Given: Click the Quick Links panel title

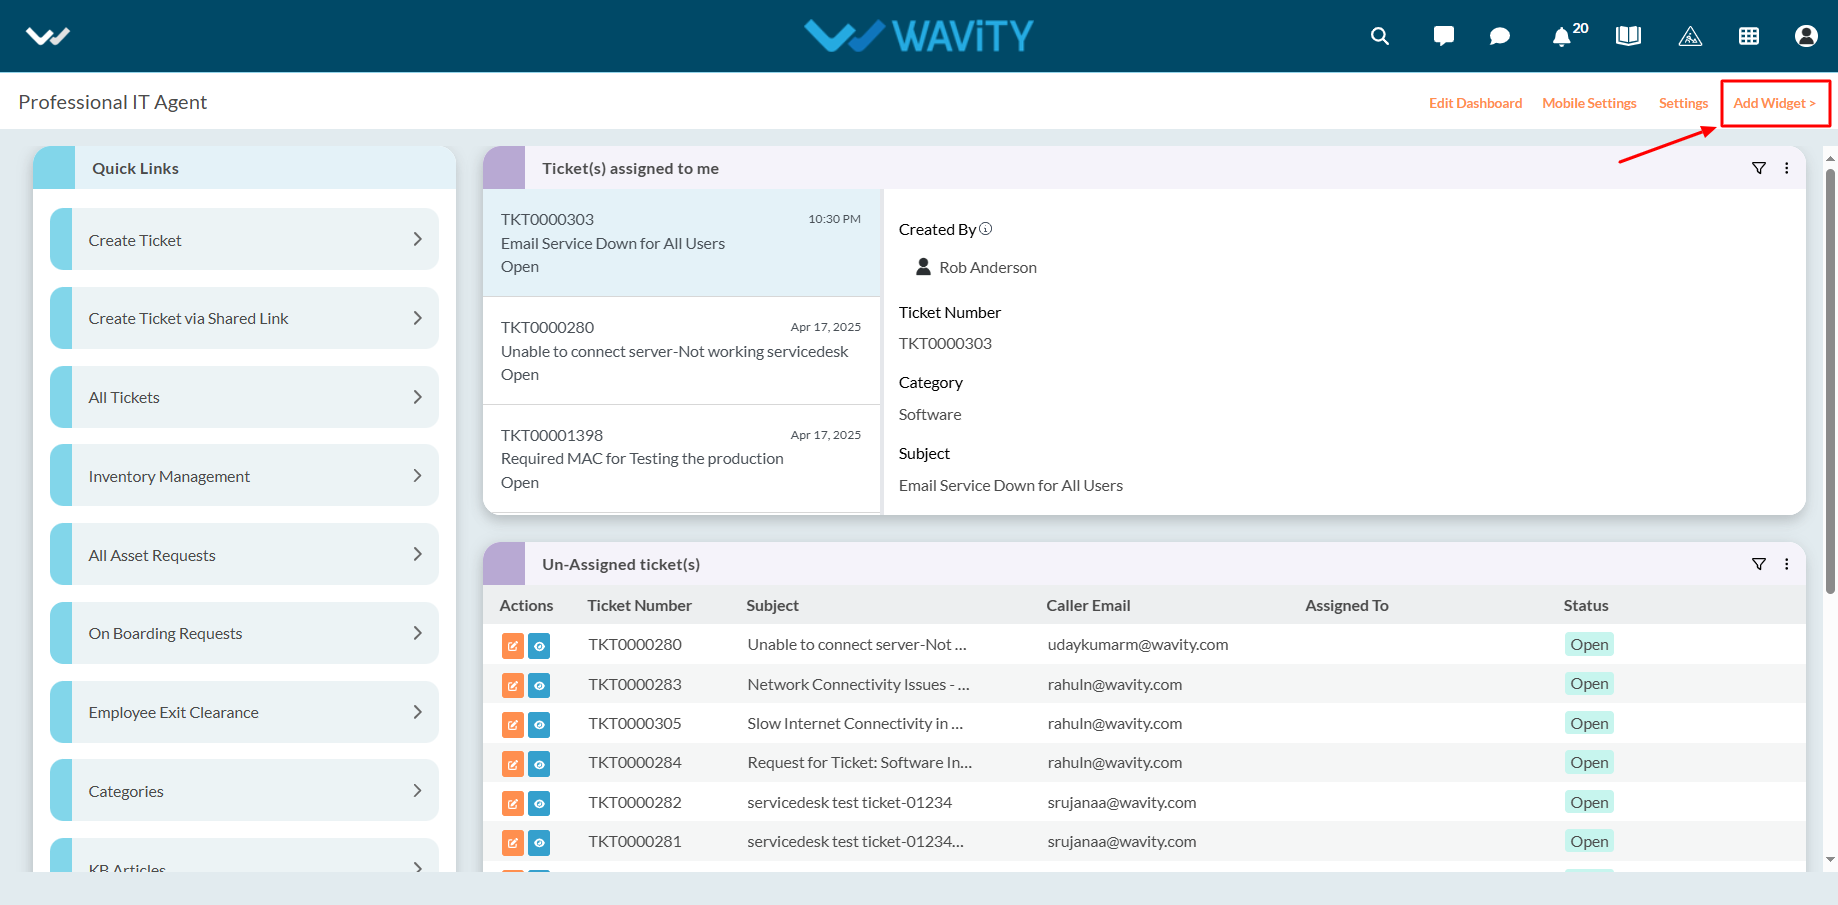Looking at the screenshot, I should tap(135, 168).
